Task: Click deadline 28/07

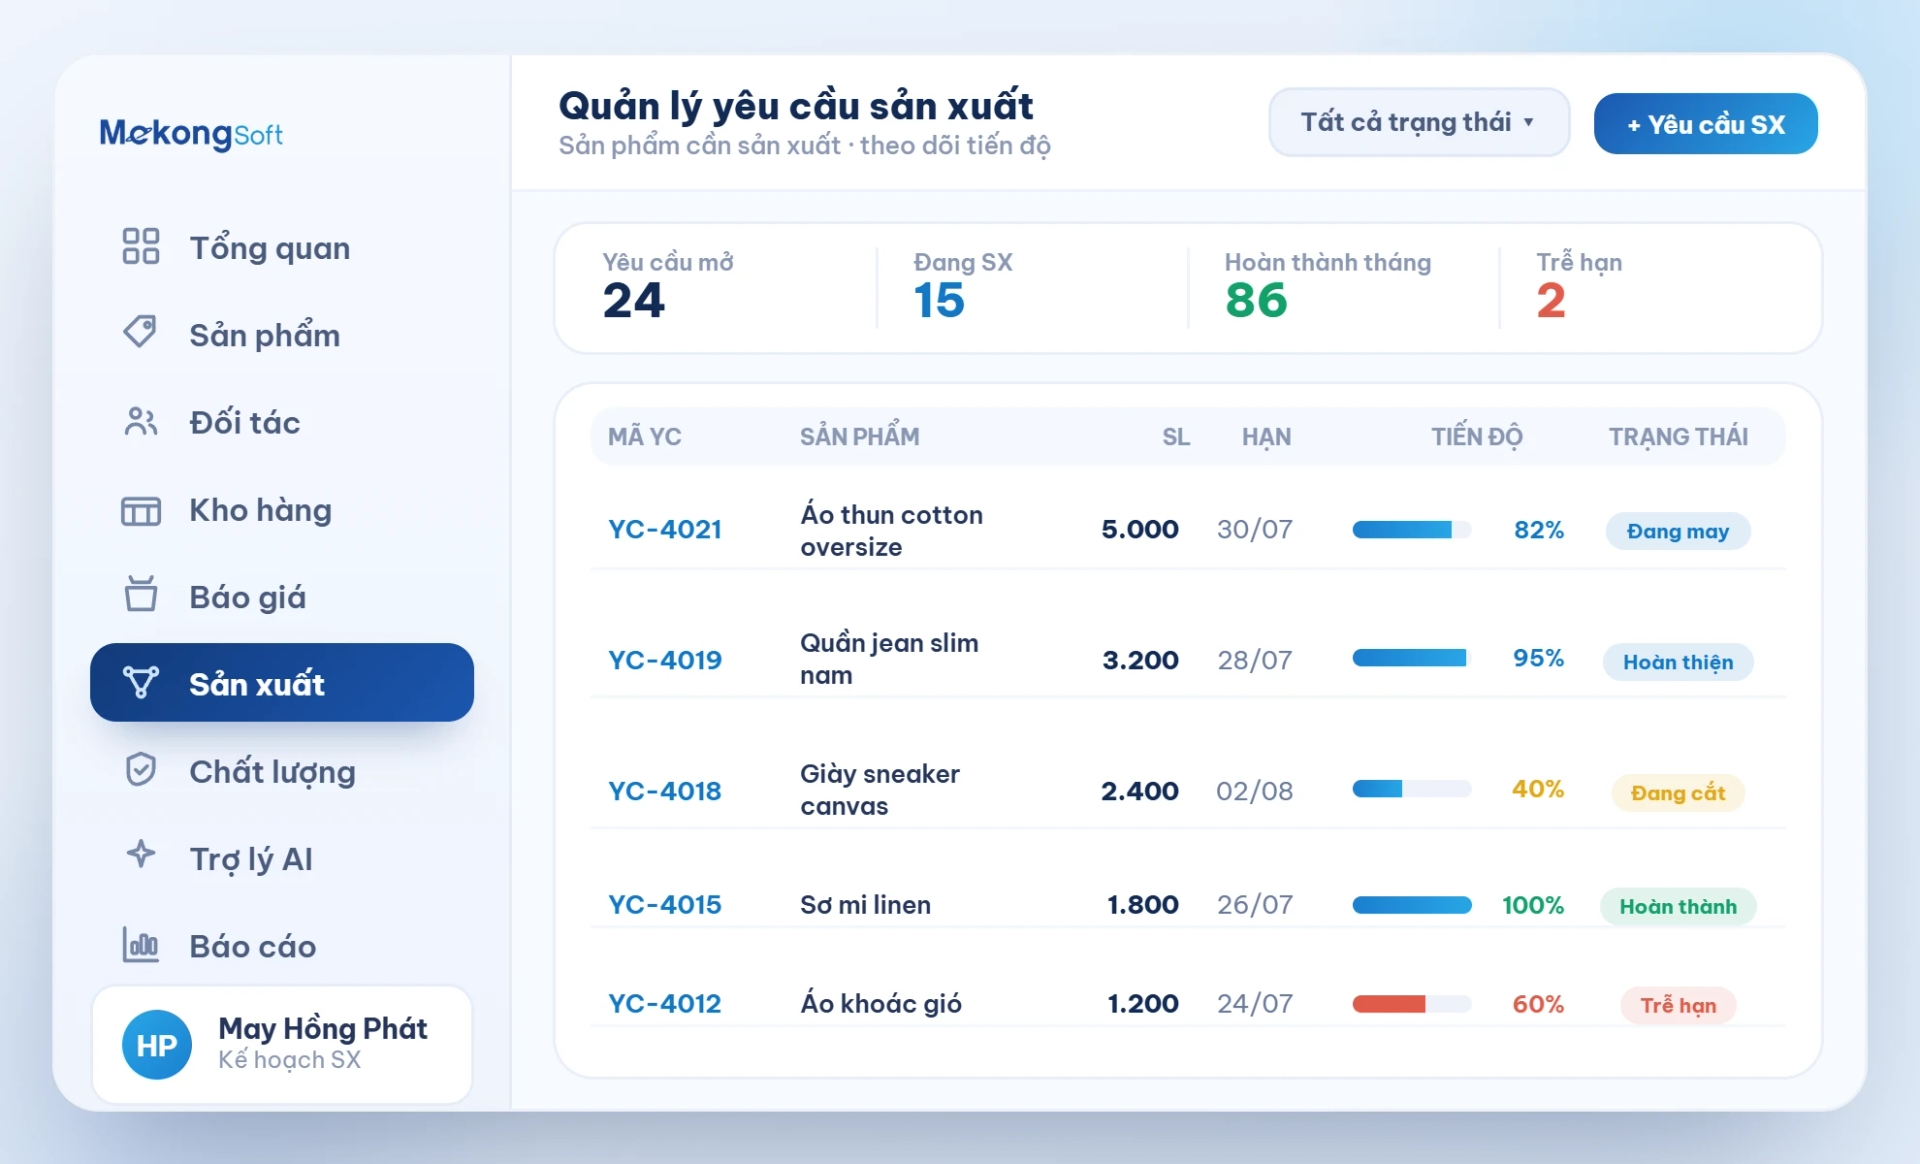Action: (x=1255, y=660)
